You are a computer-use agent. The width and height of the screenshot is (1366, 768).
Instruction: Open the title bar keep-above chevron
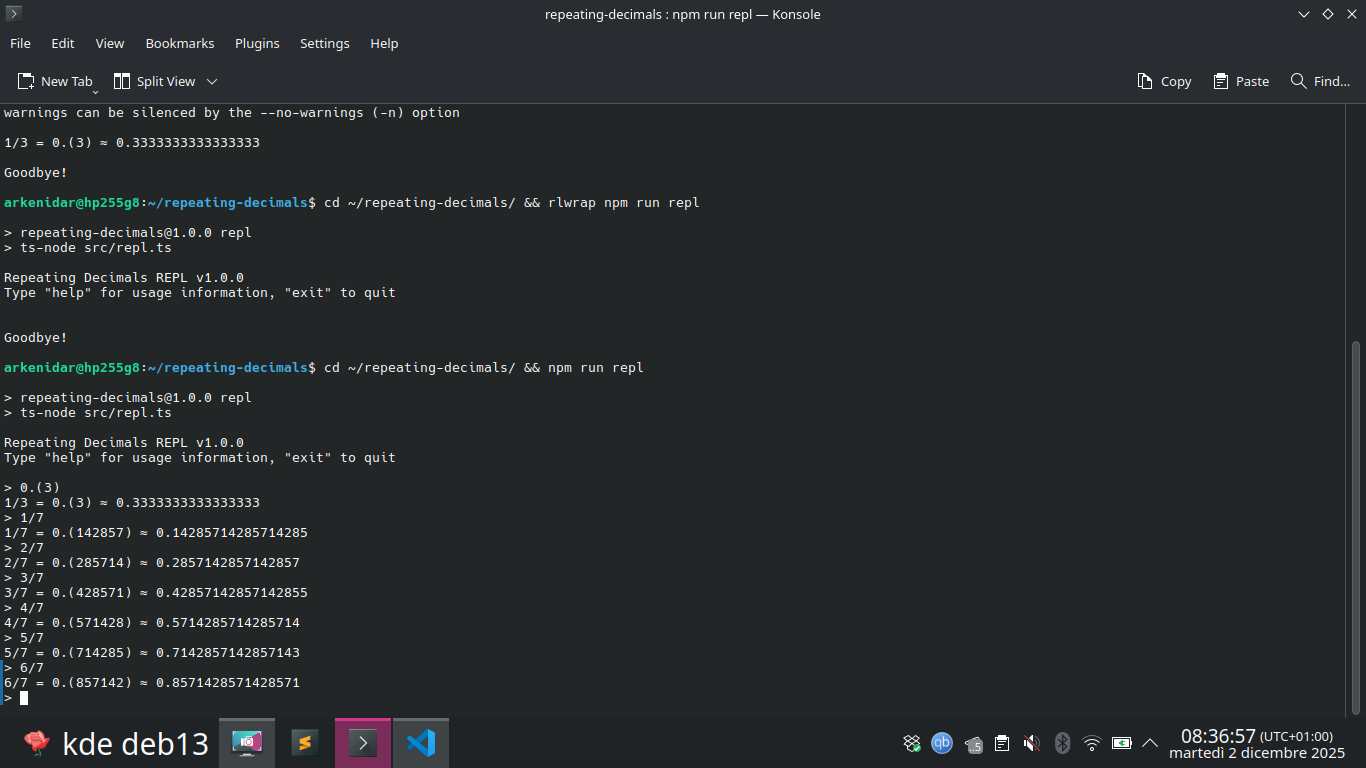(x=1304, y=14)
